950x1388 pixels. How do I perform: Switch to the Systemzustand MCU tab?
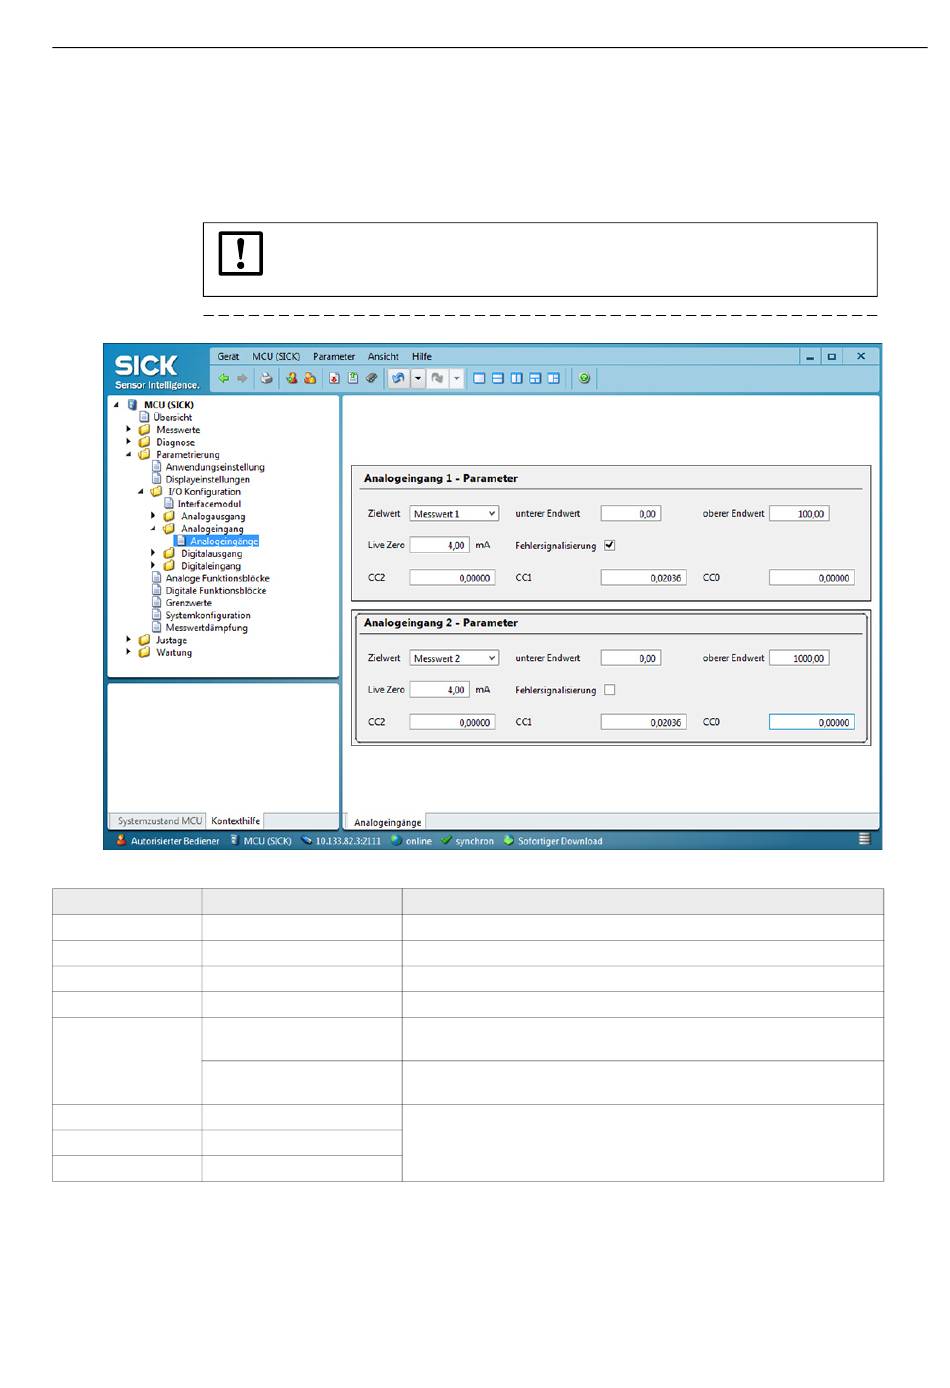coord(159,821)
